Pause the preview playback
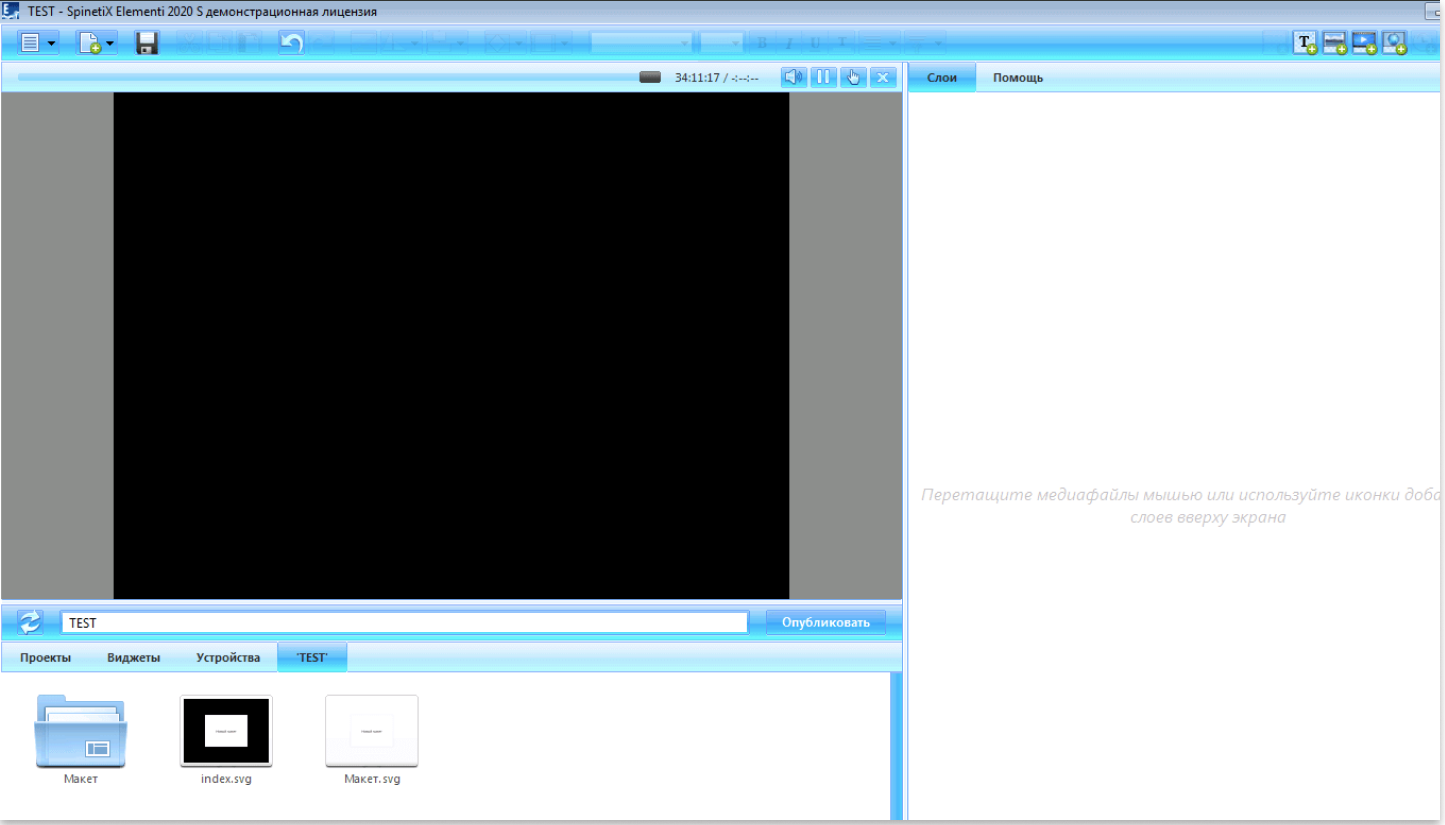1445x825 pixels. point(823,77)
